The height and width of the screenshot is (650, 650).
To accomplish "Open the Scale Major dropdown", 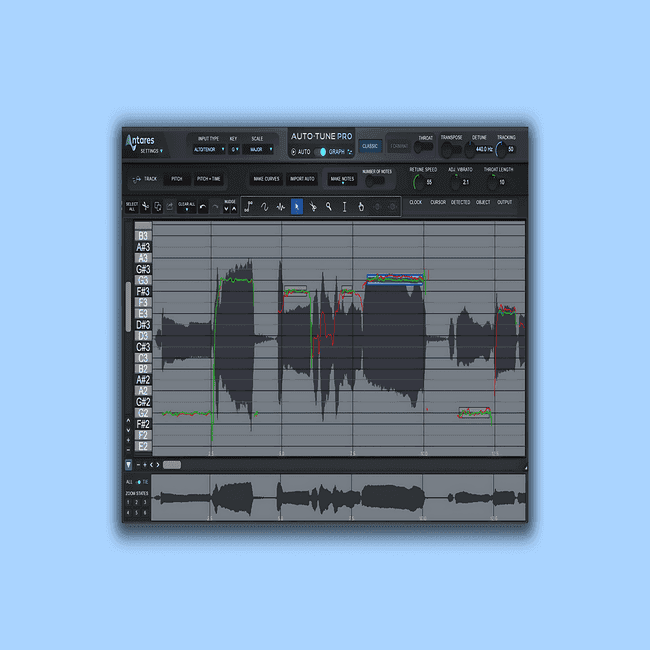I will coord(259,149).
